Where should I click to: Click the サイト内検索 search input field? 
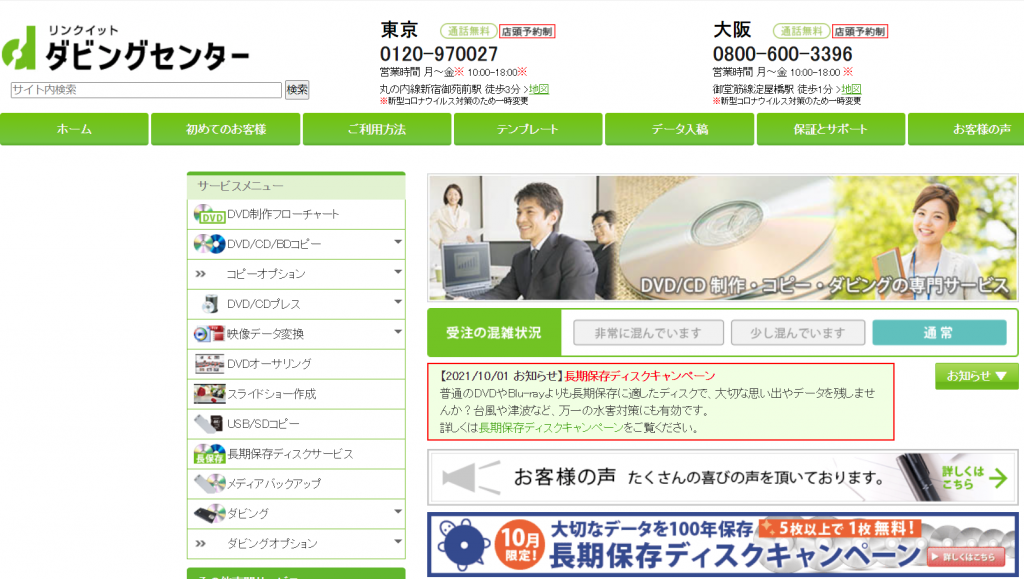click(146, 90)
